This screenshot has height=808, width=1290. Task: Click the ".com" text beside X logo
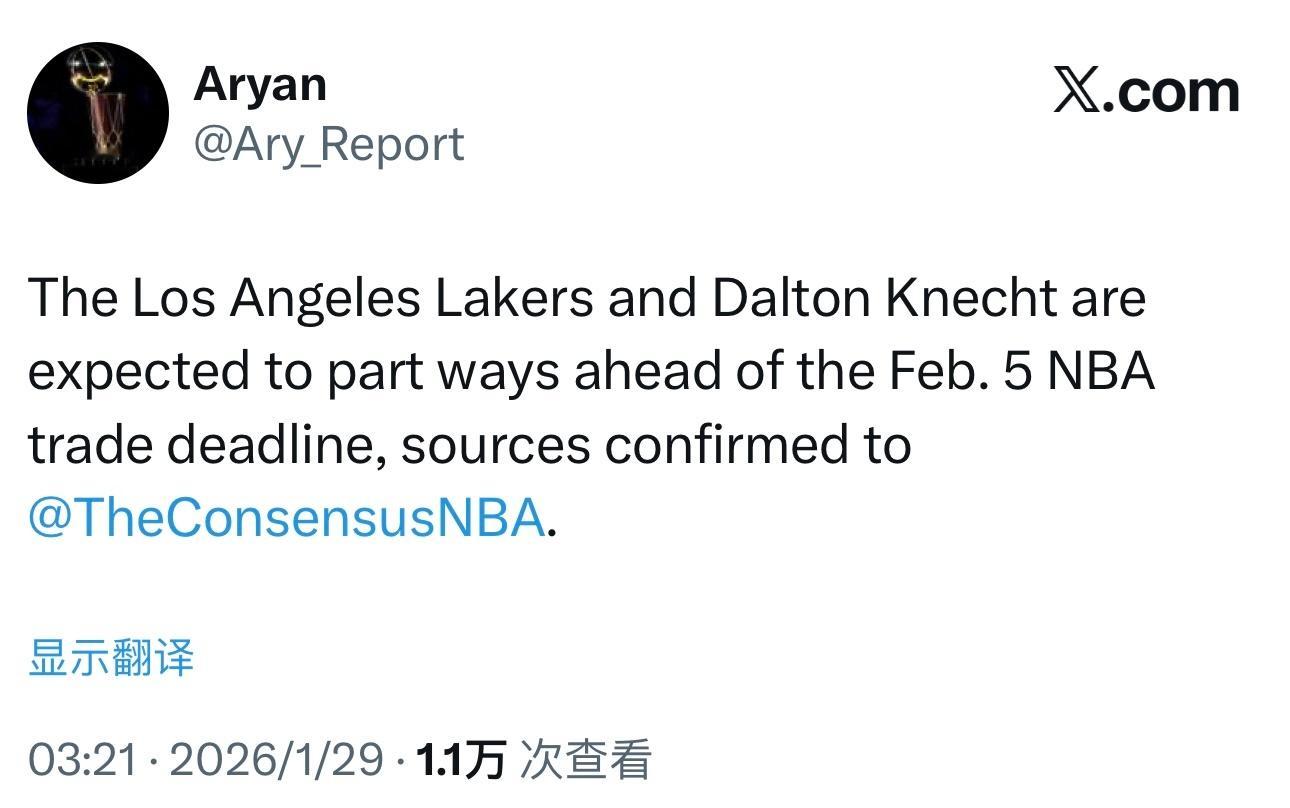1170,92
